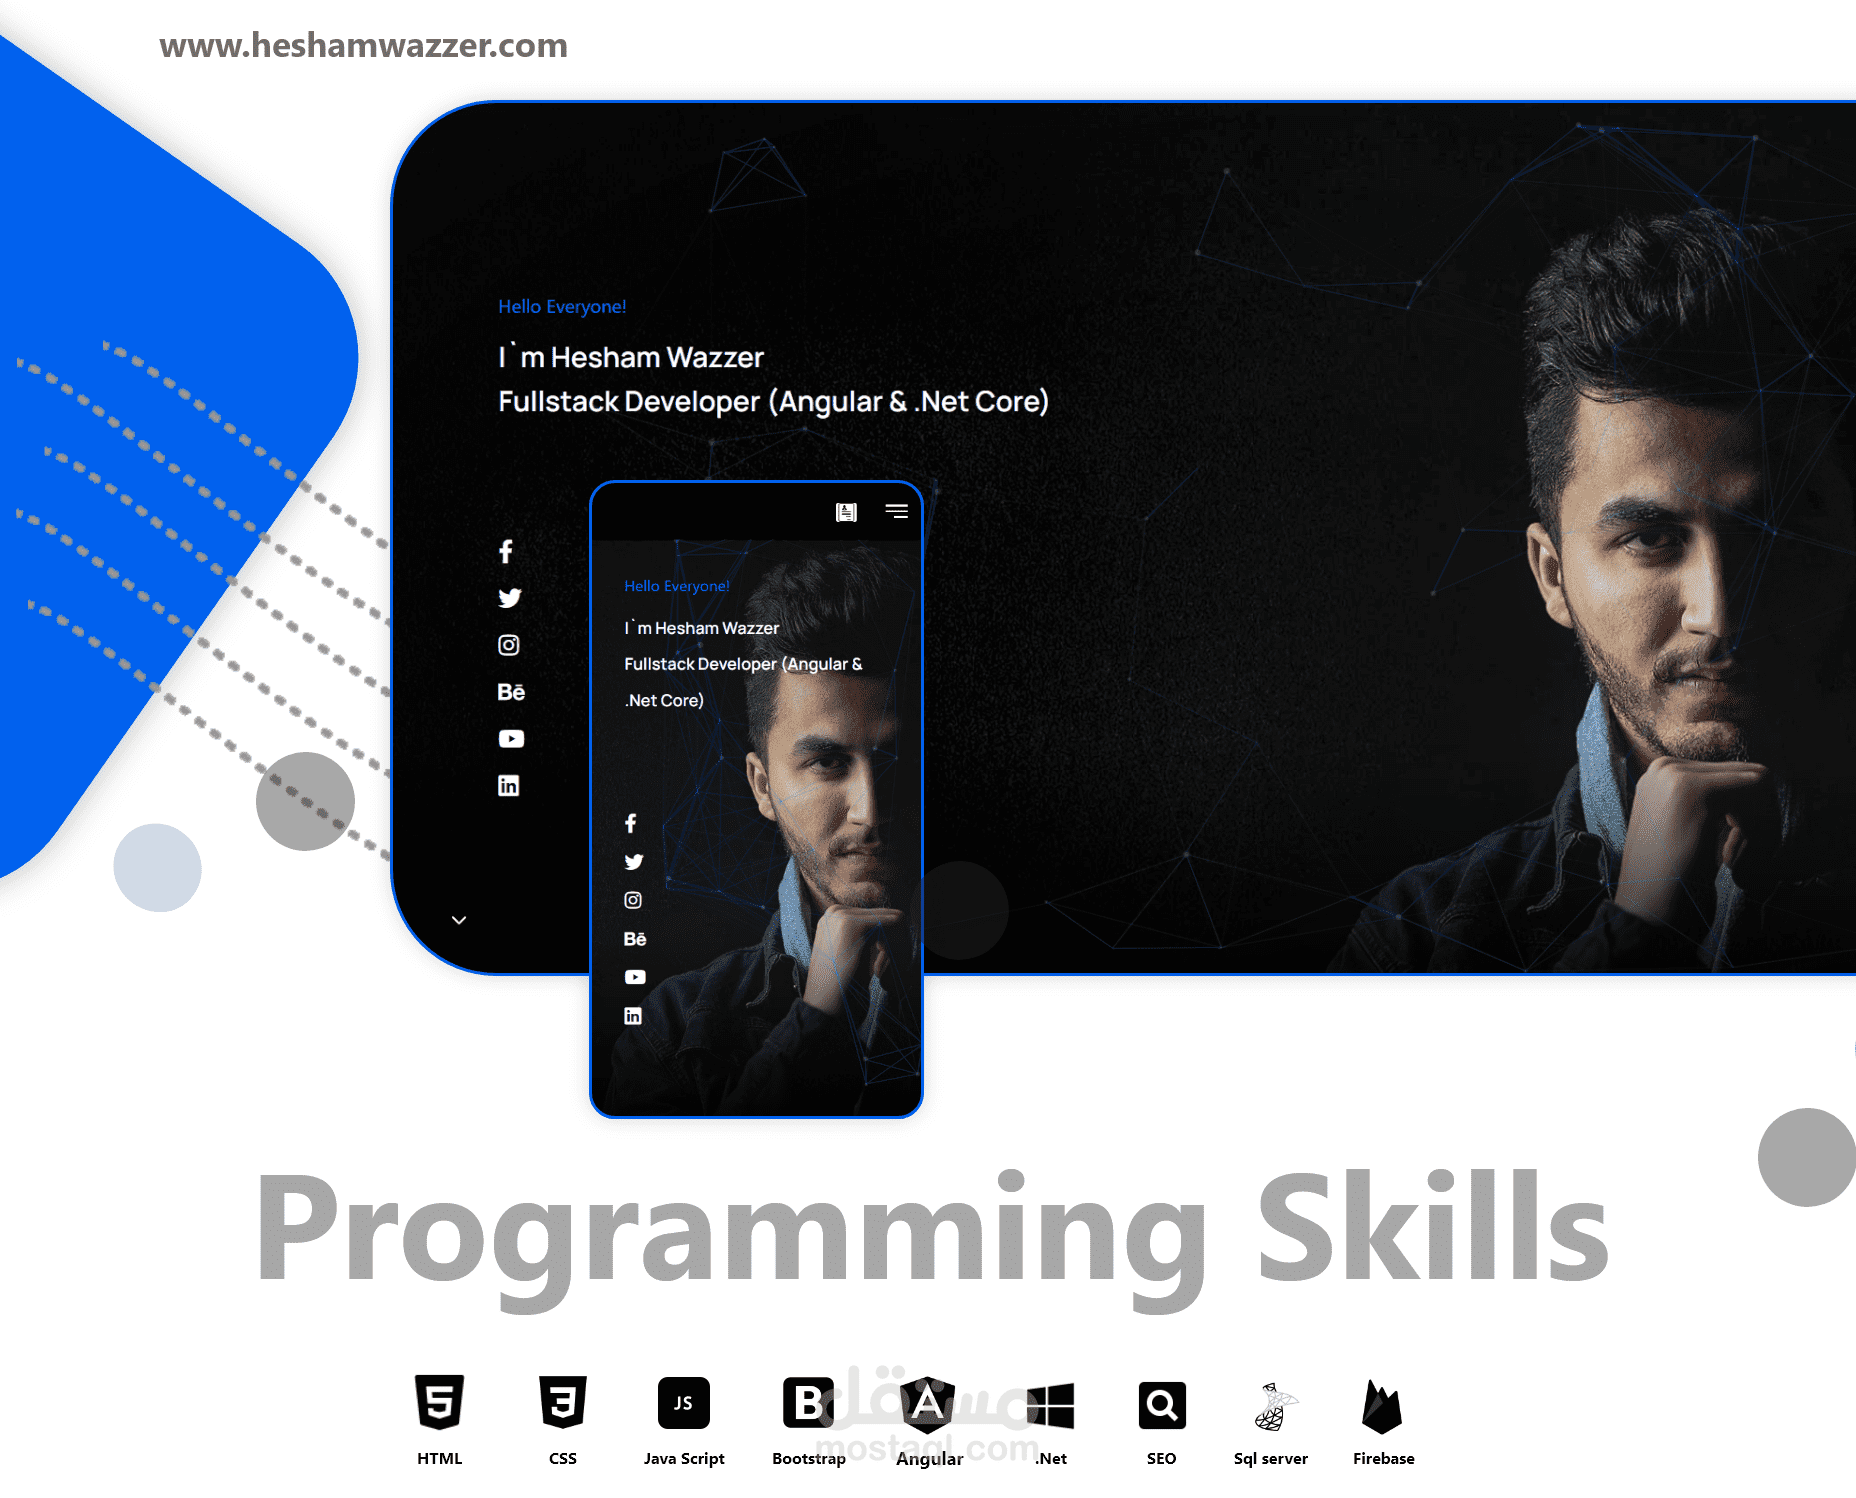Click the HTML5 shield icon
Viewport: 1856px width, 1498px height.
(440, 1402)
